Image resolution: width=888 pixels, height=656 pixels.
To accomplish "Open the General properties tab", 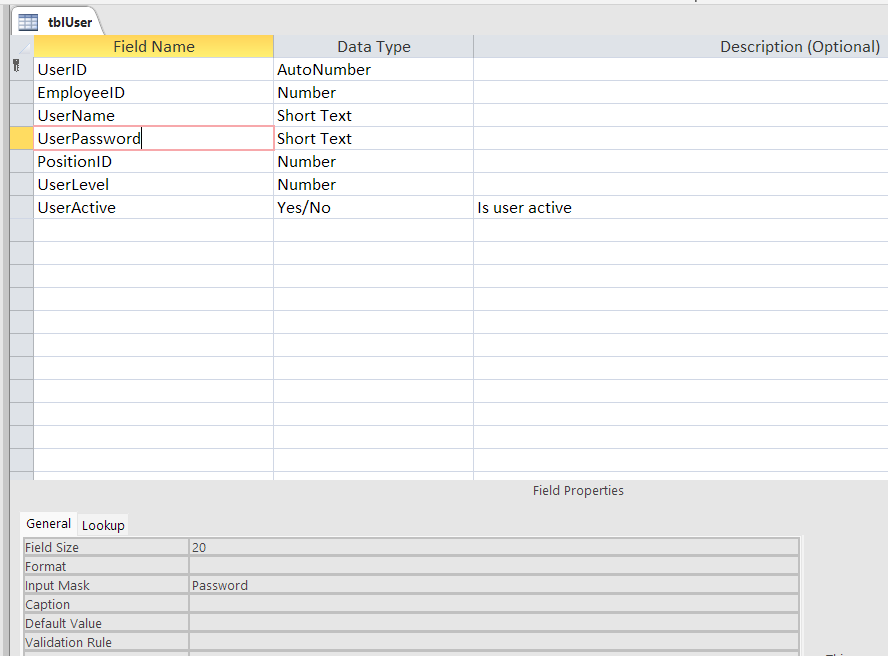I will click(x=48, y=524).
